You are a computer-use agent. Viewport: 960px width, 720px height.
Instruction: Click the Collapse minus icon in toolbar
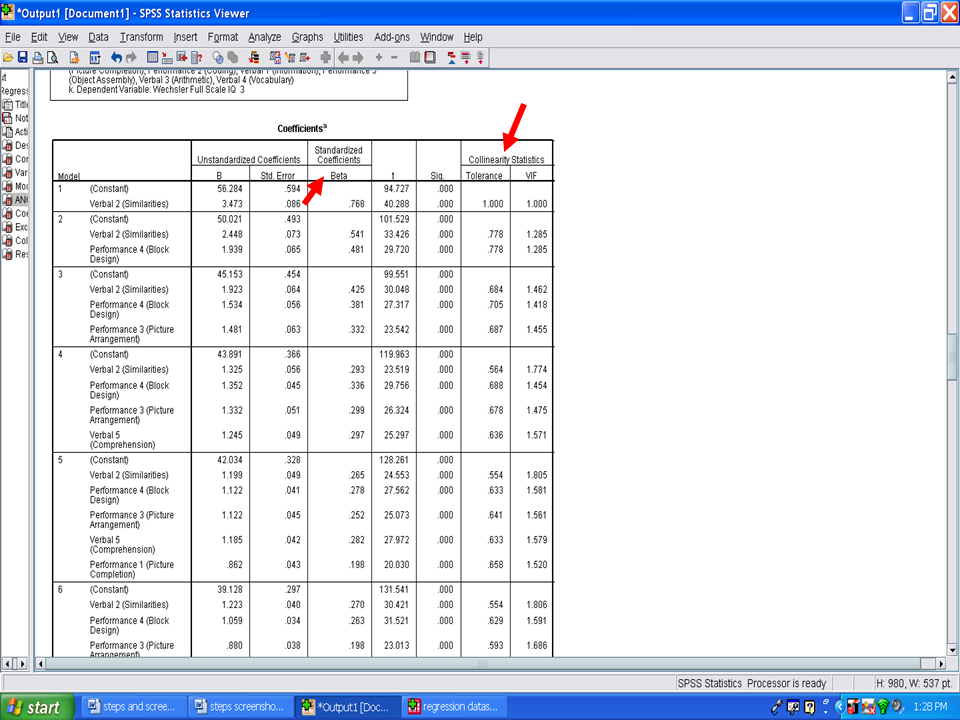[x=394, y=57]
